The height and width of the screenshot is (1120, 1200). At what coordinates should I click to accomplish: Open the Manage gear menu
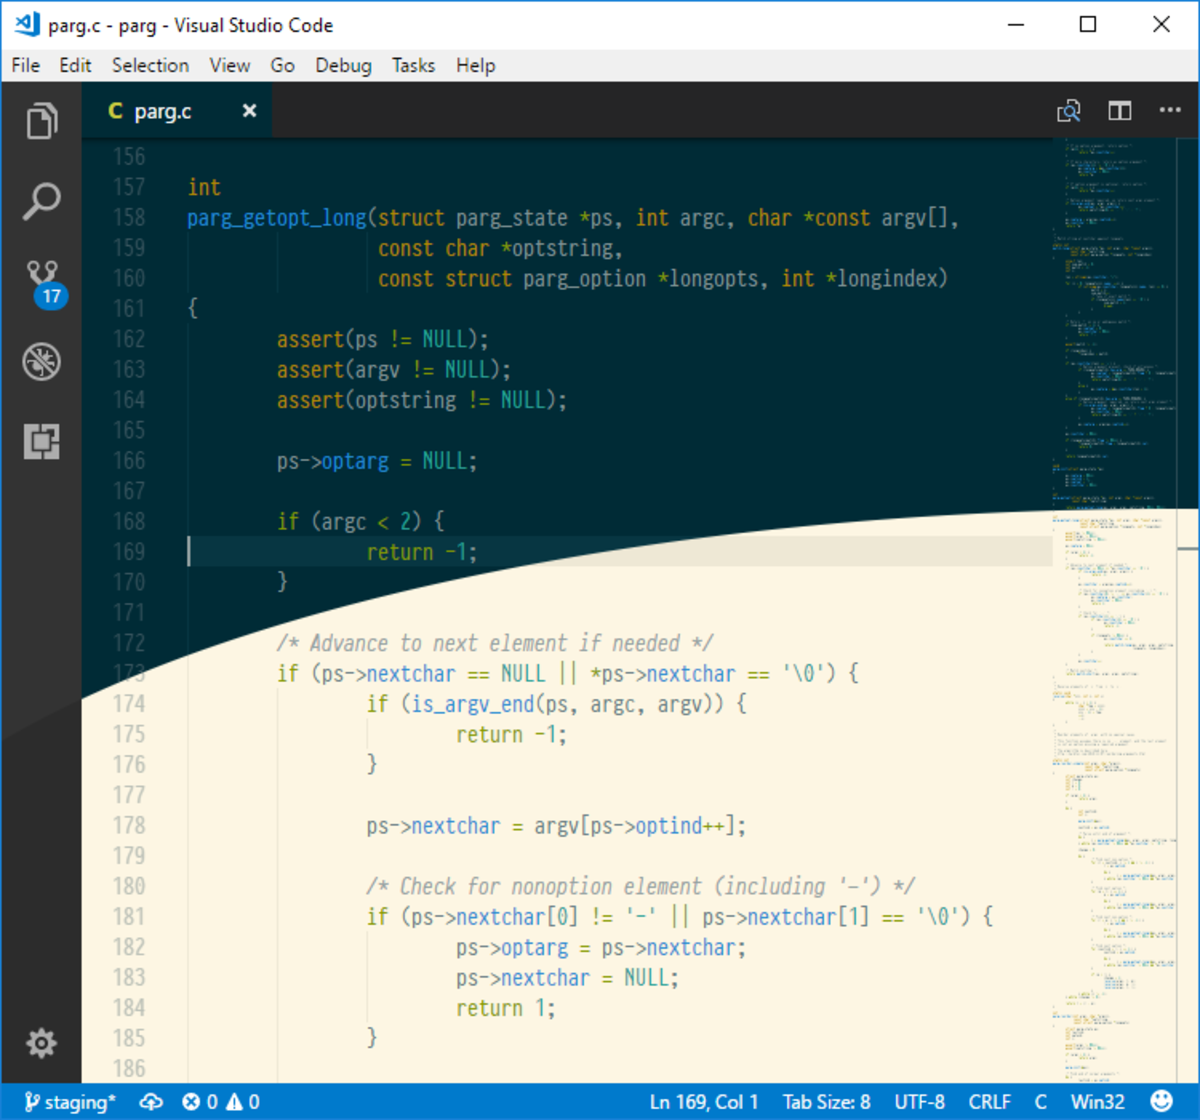[41, 1043]
